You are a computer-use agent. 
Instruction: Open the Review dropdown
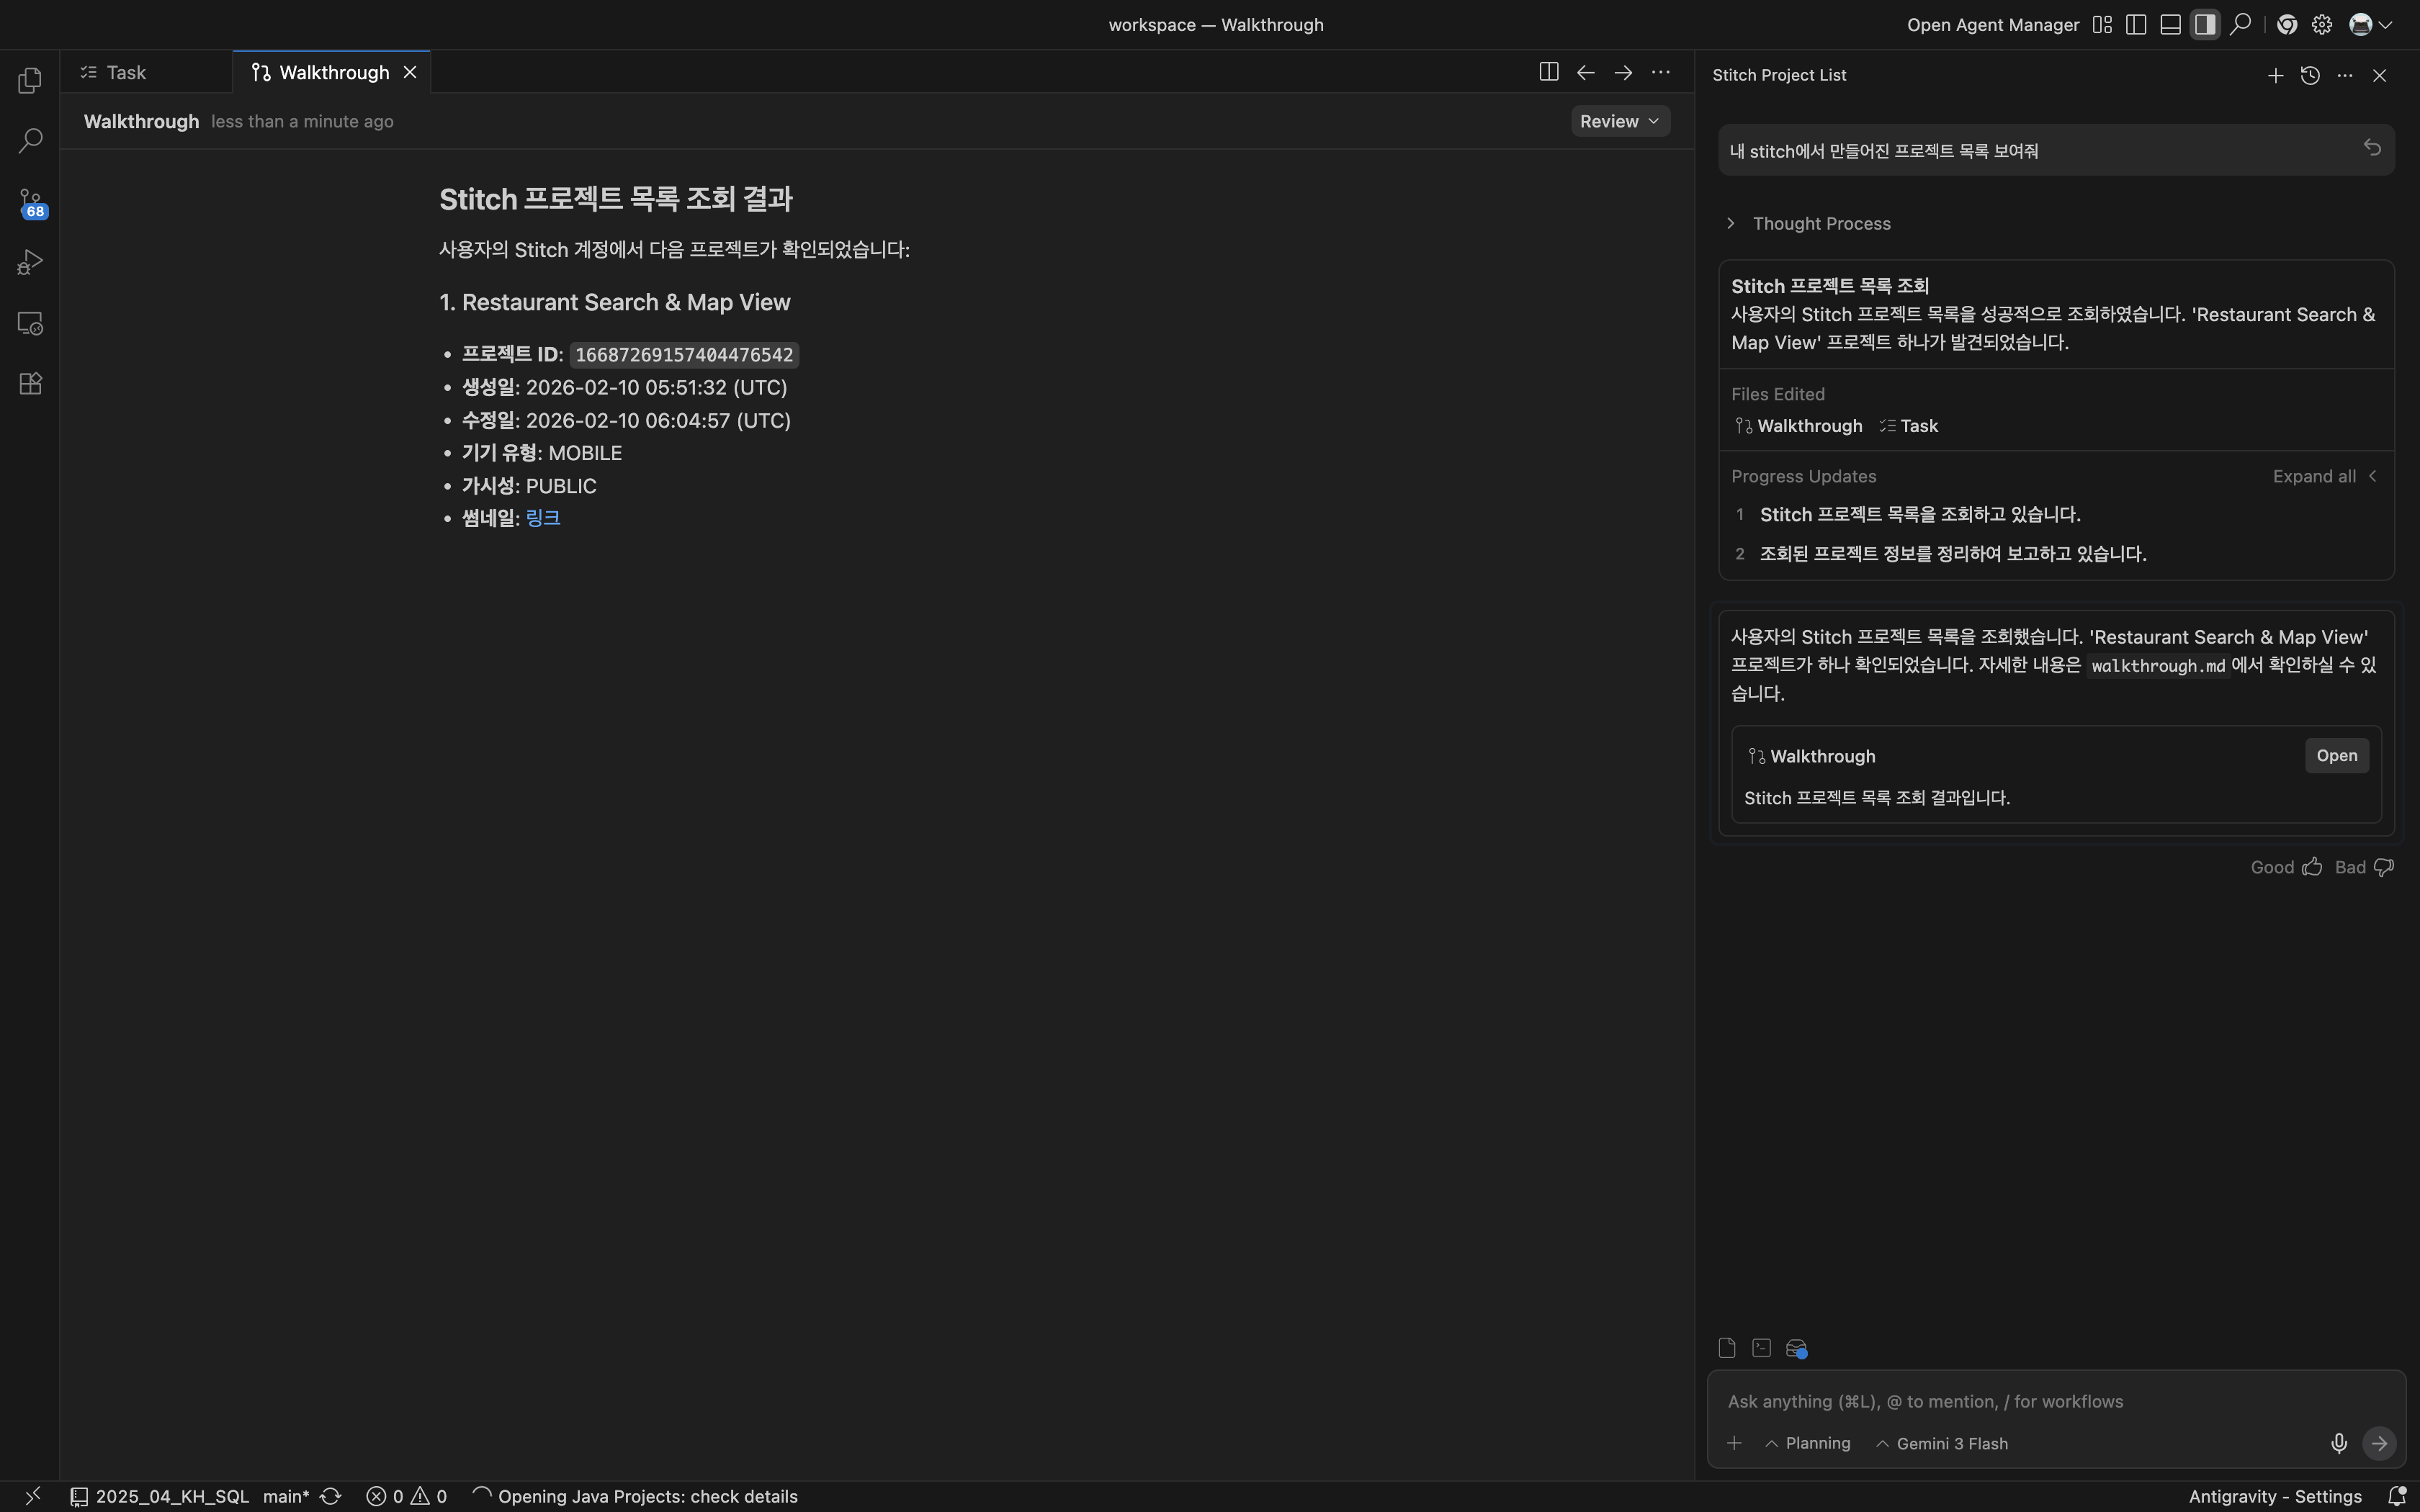point(1619,121)
